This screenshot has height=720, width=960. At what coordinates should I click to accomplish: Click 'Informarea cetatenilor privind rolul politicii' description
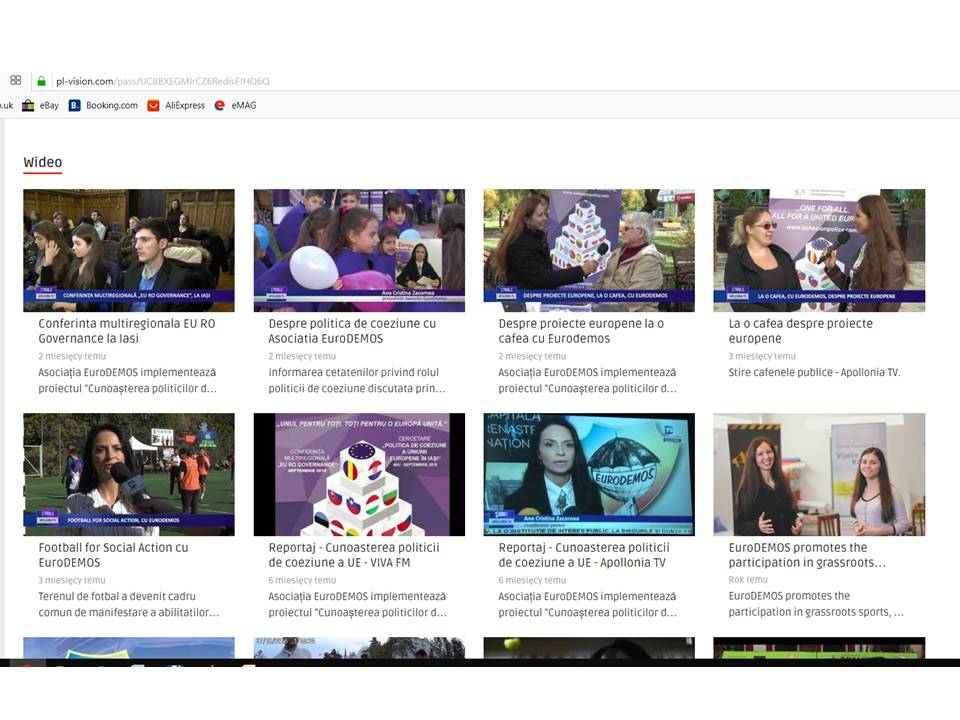(x=357, y=380)
